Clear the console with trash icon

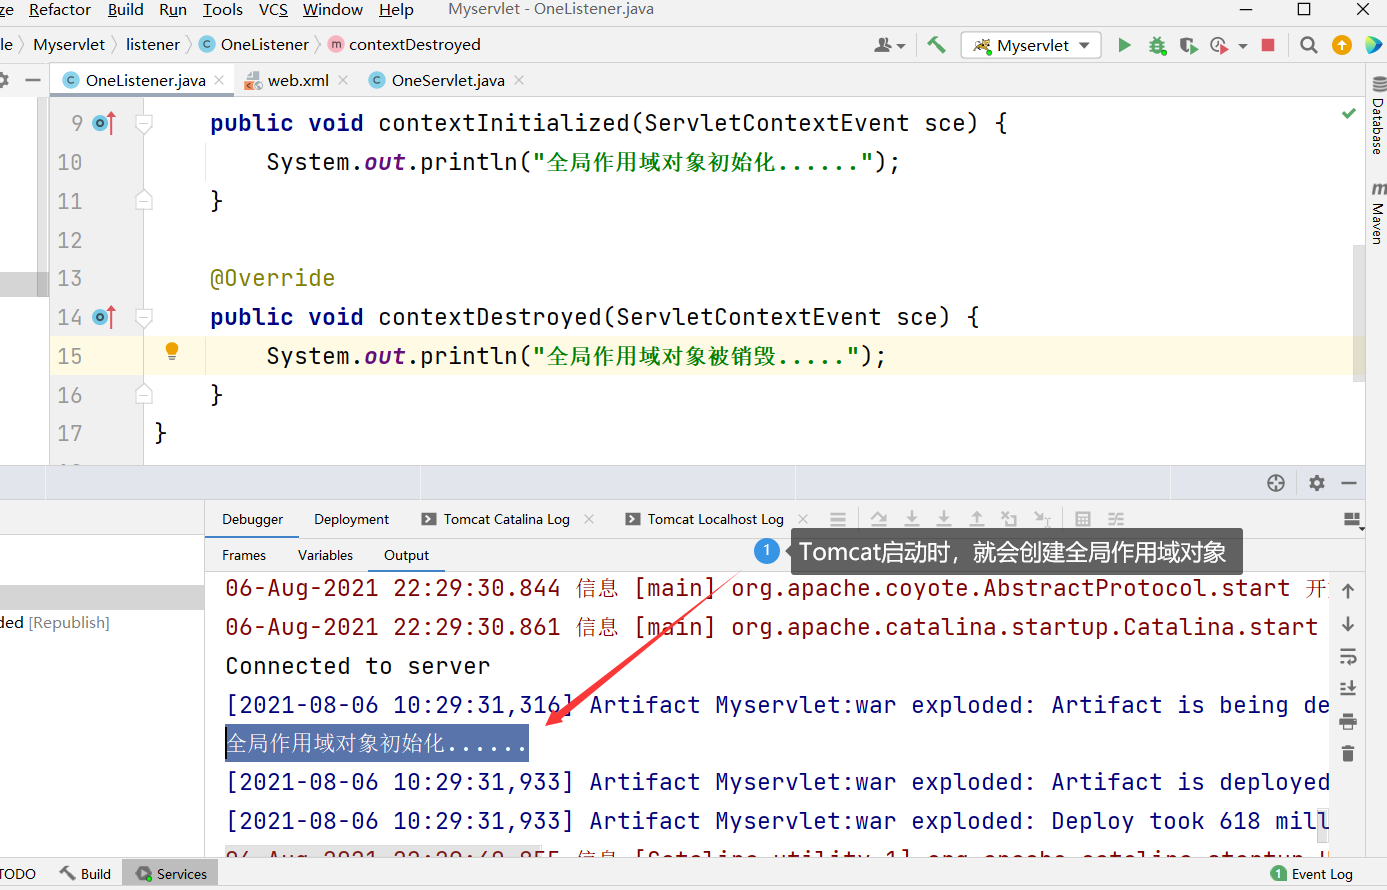(x=1347, y=754)
